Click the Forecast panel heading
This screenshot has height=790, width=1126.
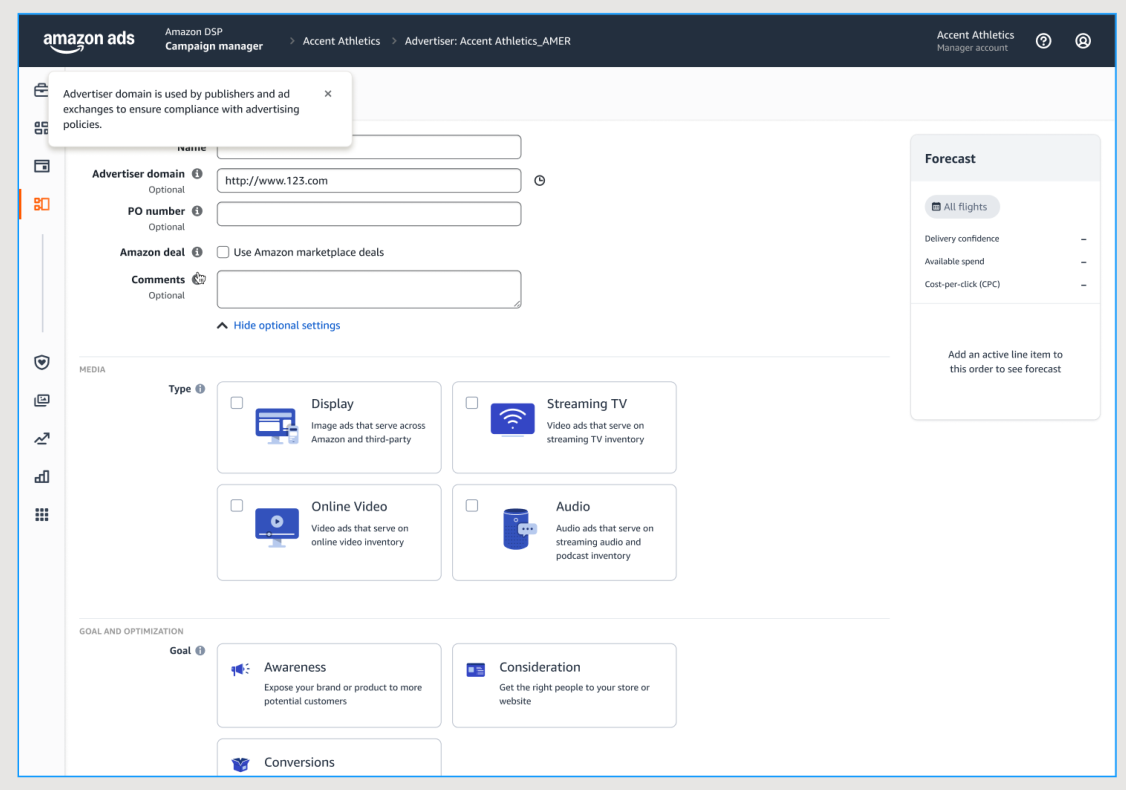tap(950, 159)
